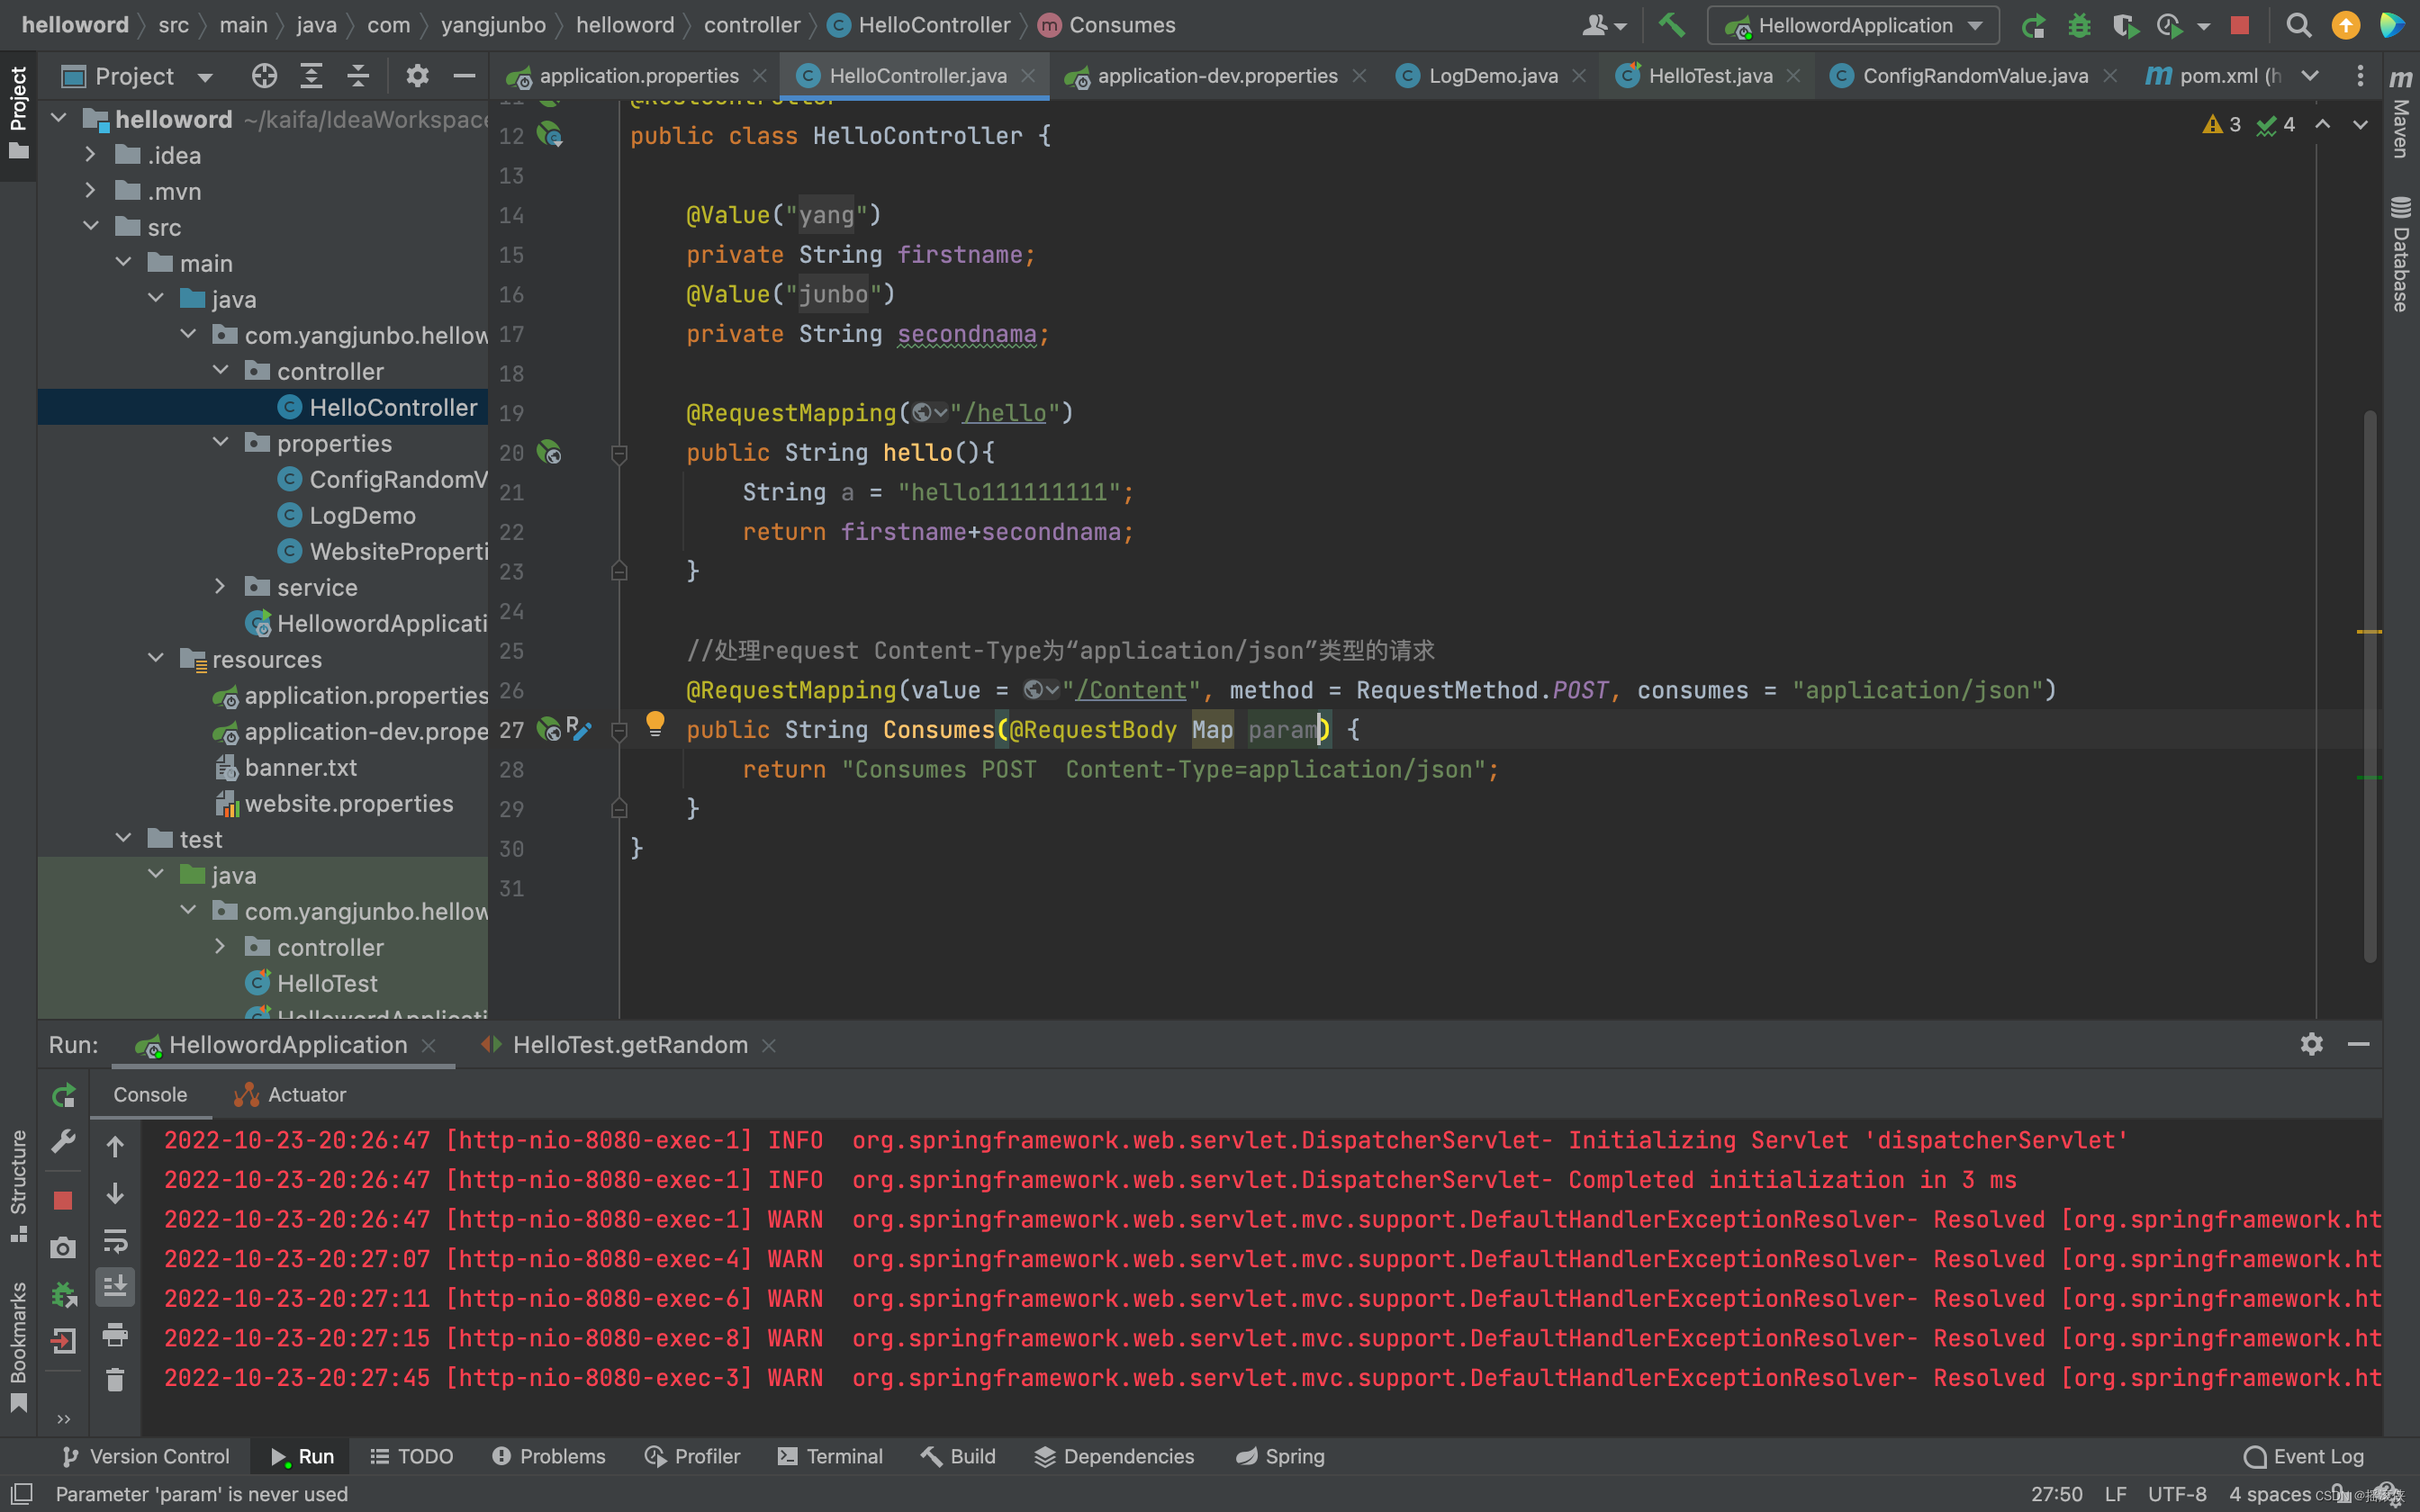Open the Event Log
This screenshot has width=2420, height=1512.
(x=2304, y=1456)
